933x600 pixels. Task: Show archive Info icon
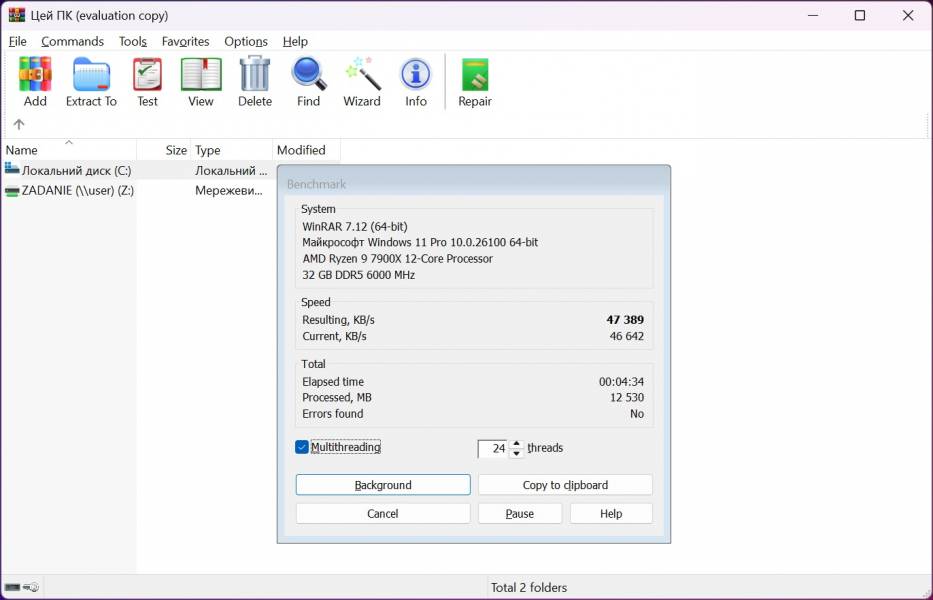[x=416, y=76]
